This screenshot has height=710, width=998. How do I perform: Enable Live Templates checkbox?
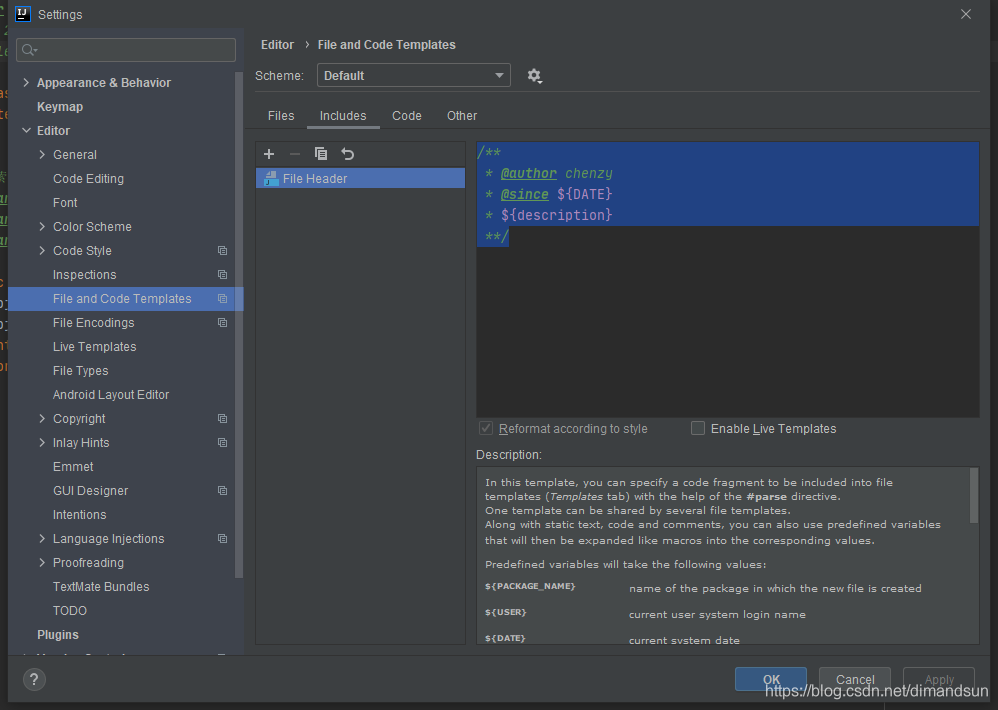(698, 428)
